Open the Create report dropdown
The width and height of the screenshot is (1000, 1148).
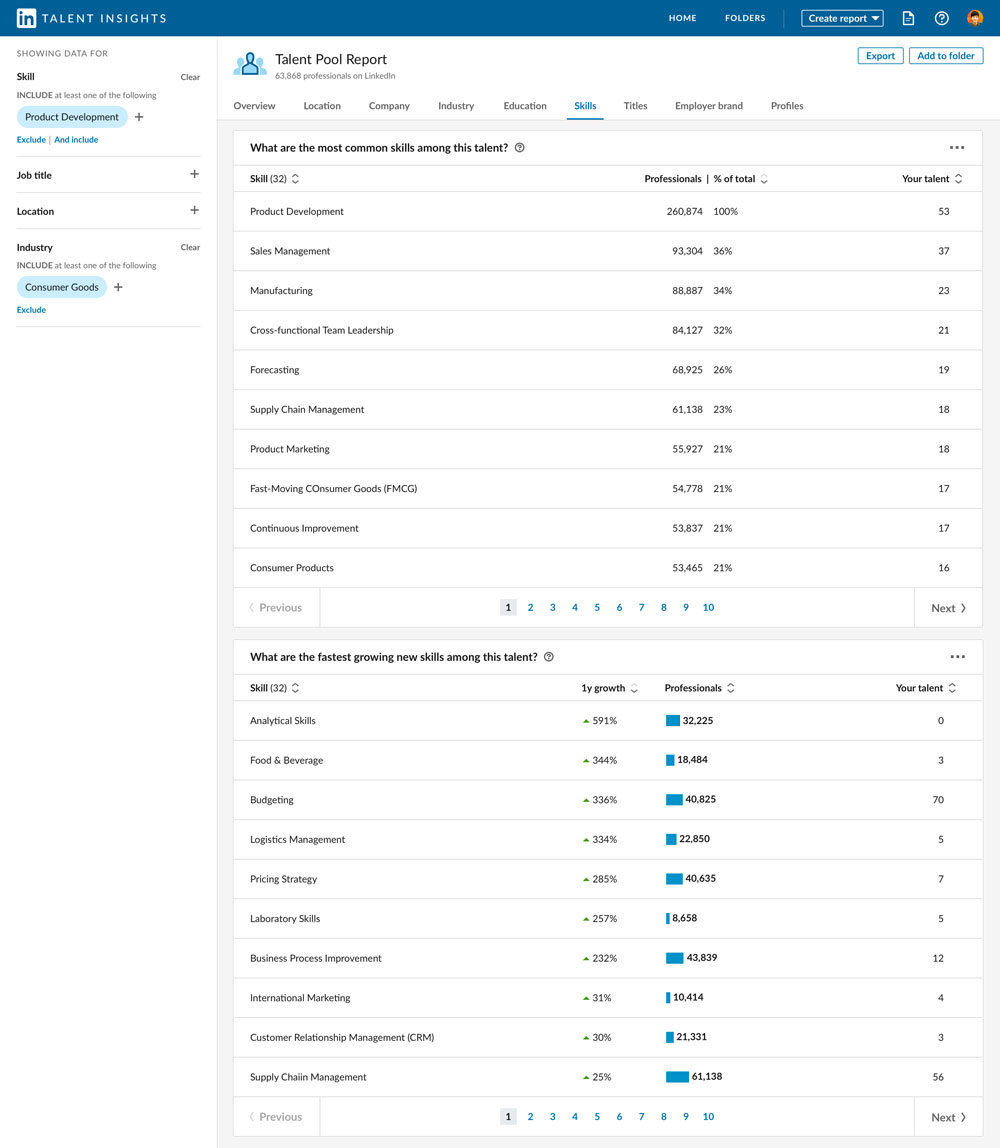pos(843,18)
